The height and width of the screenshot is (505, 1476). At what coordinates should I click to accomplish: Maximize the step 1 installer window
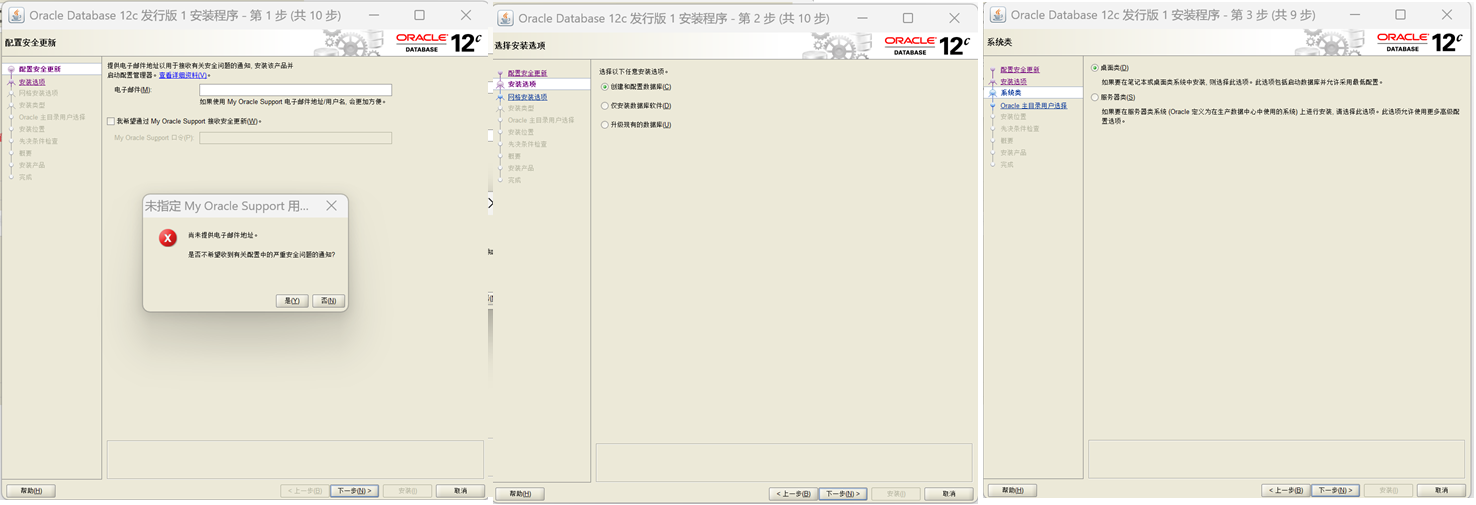[419, 15]
